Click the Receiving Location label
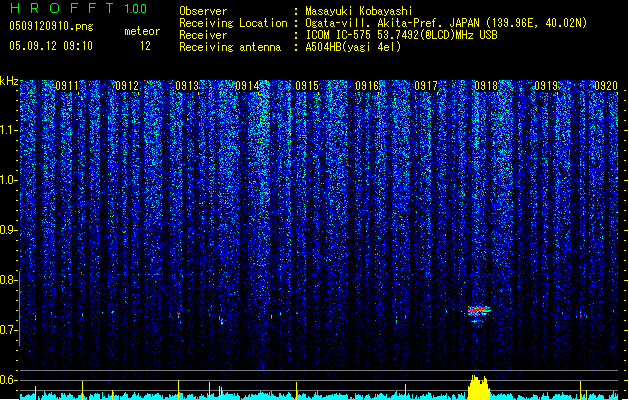This screenshot has height=400, width=629. (x=233, y=23)
